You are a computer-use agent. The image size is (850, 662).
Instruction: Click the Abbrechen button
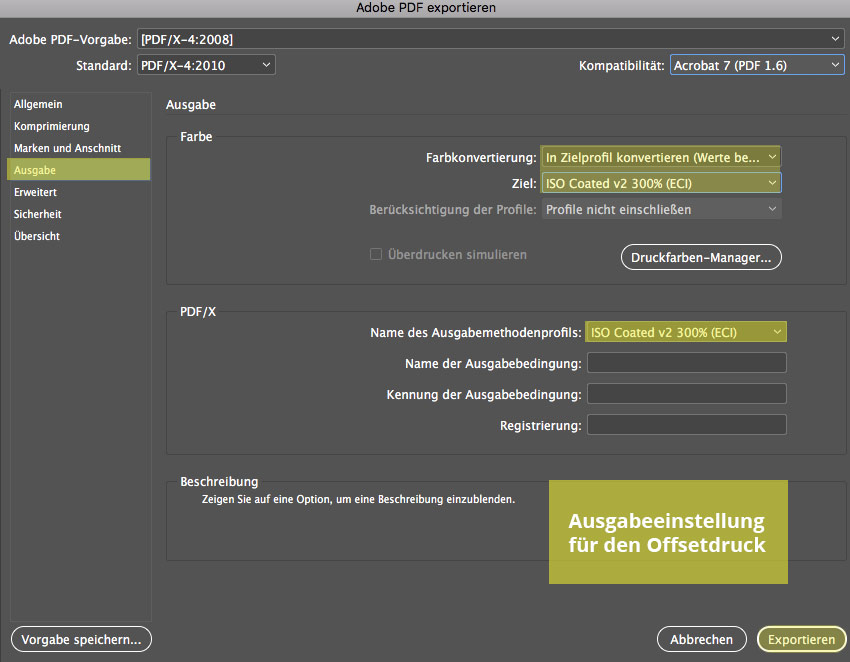(701, 639)
